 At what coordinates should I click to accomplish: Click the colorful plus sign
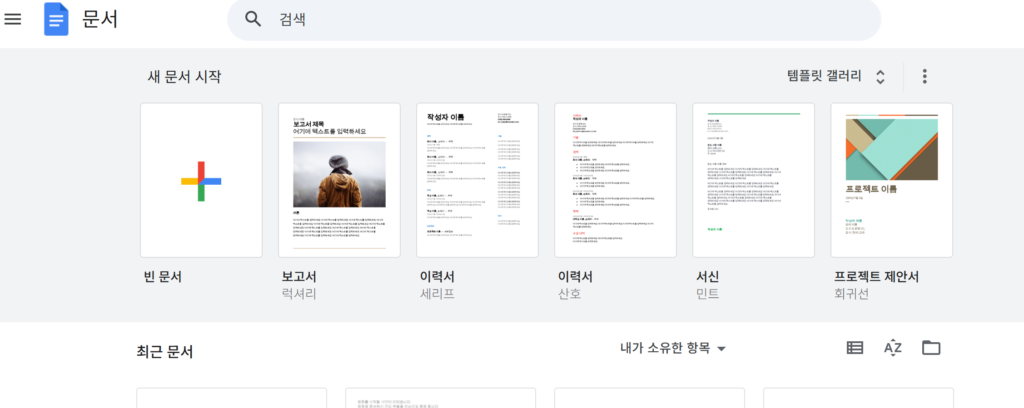[201, 181]
